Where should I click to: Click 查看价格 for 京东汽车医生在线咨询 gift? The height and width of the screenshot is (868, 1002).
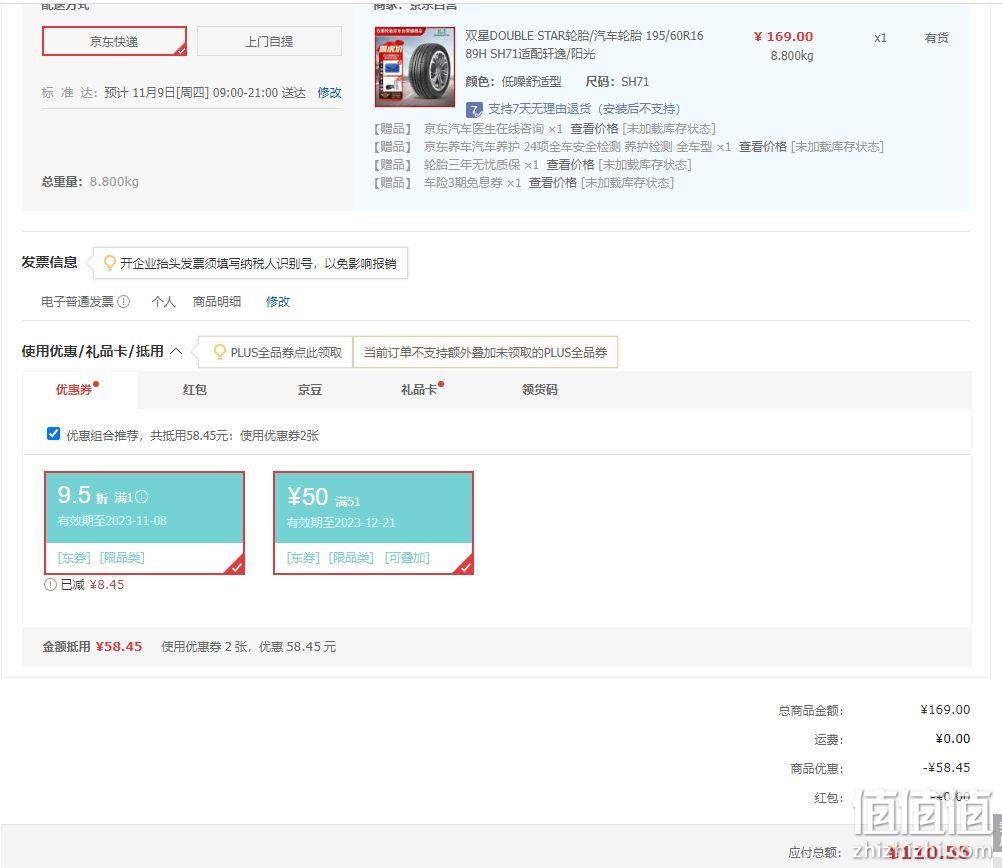(x=594, y=128)
